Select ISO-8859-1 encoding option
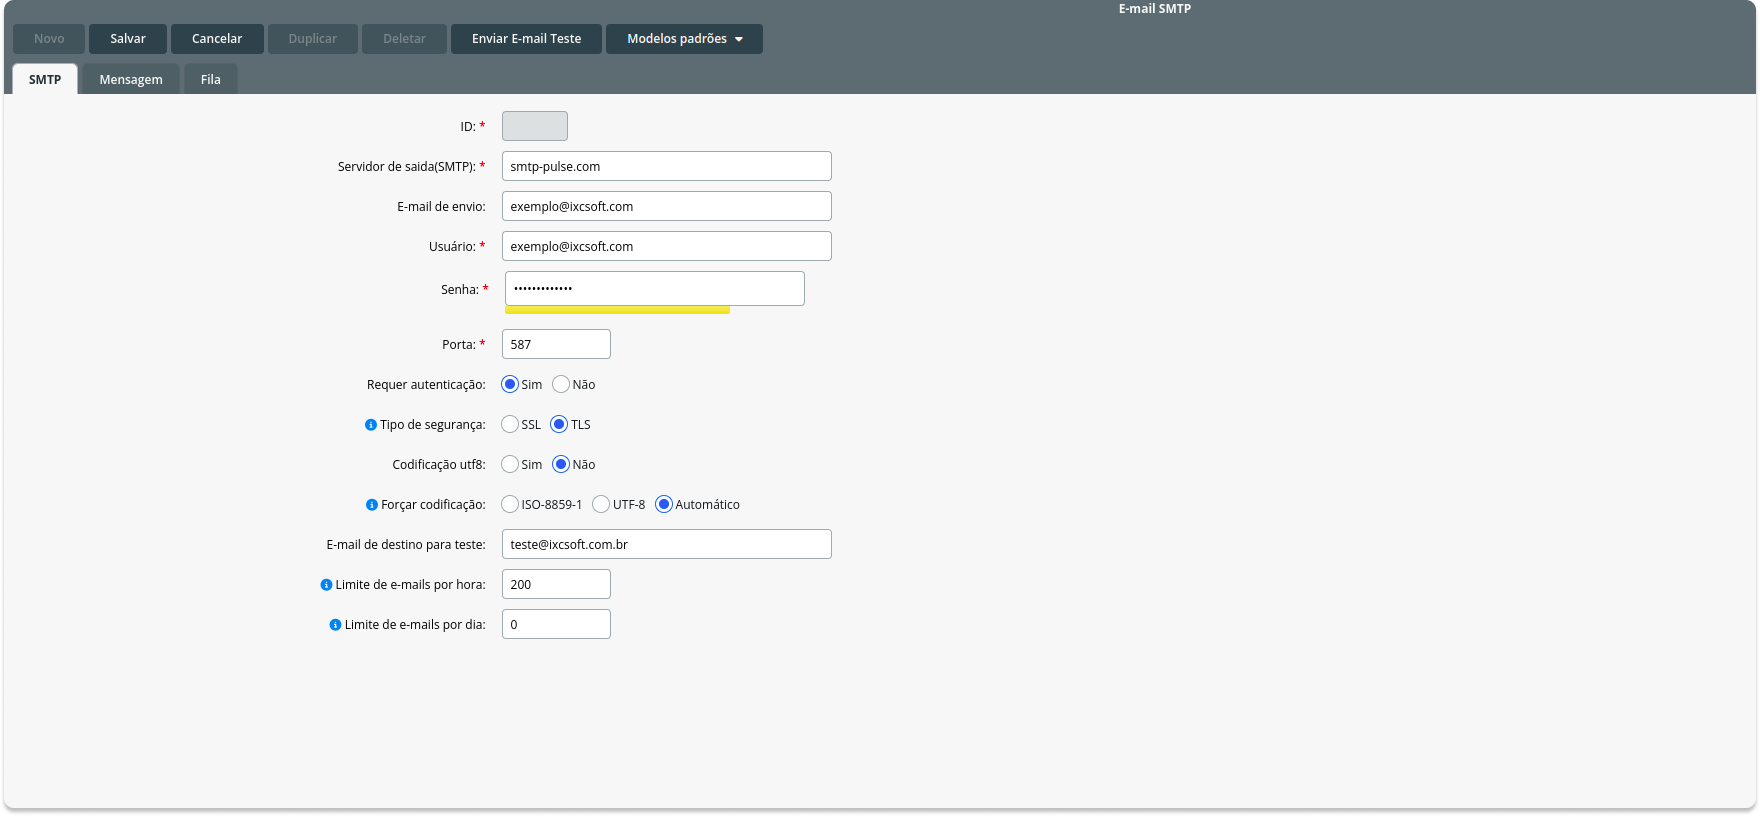The height and width of the screenshot is (816, 1760). pos(510,504)
